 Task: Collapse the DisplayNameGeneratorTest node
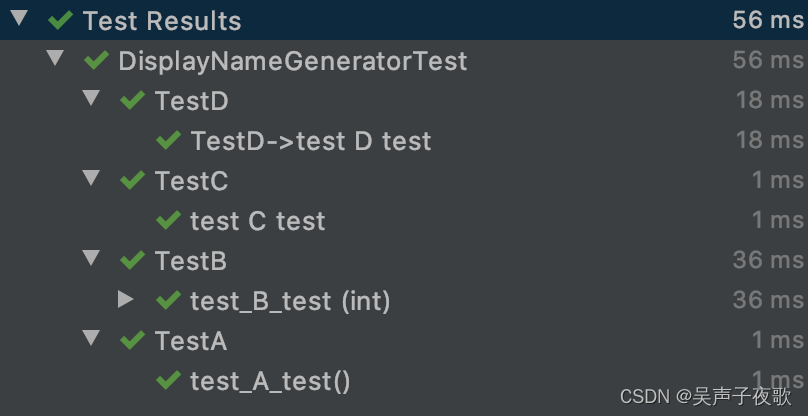tap(55, 59)
